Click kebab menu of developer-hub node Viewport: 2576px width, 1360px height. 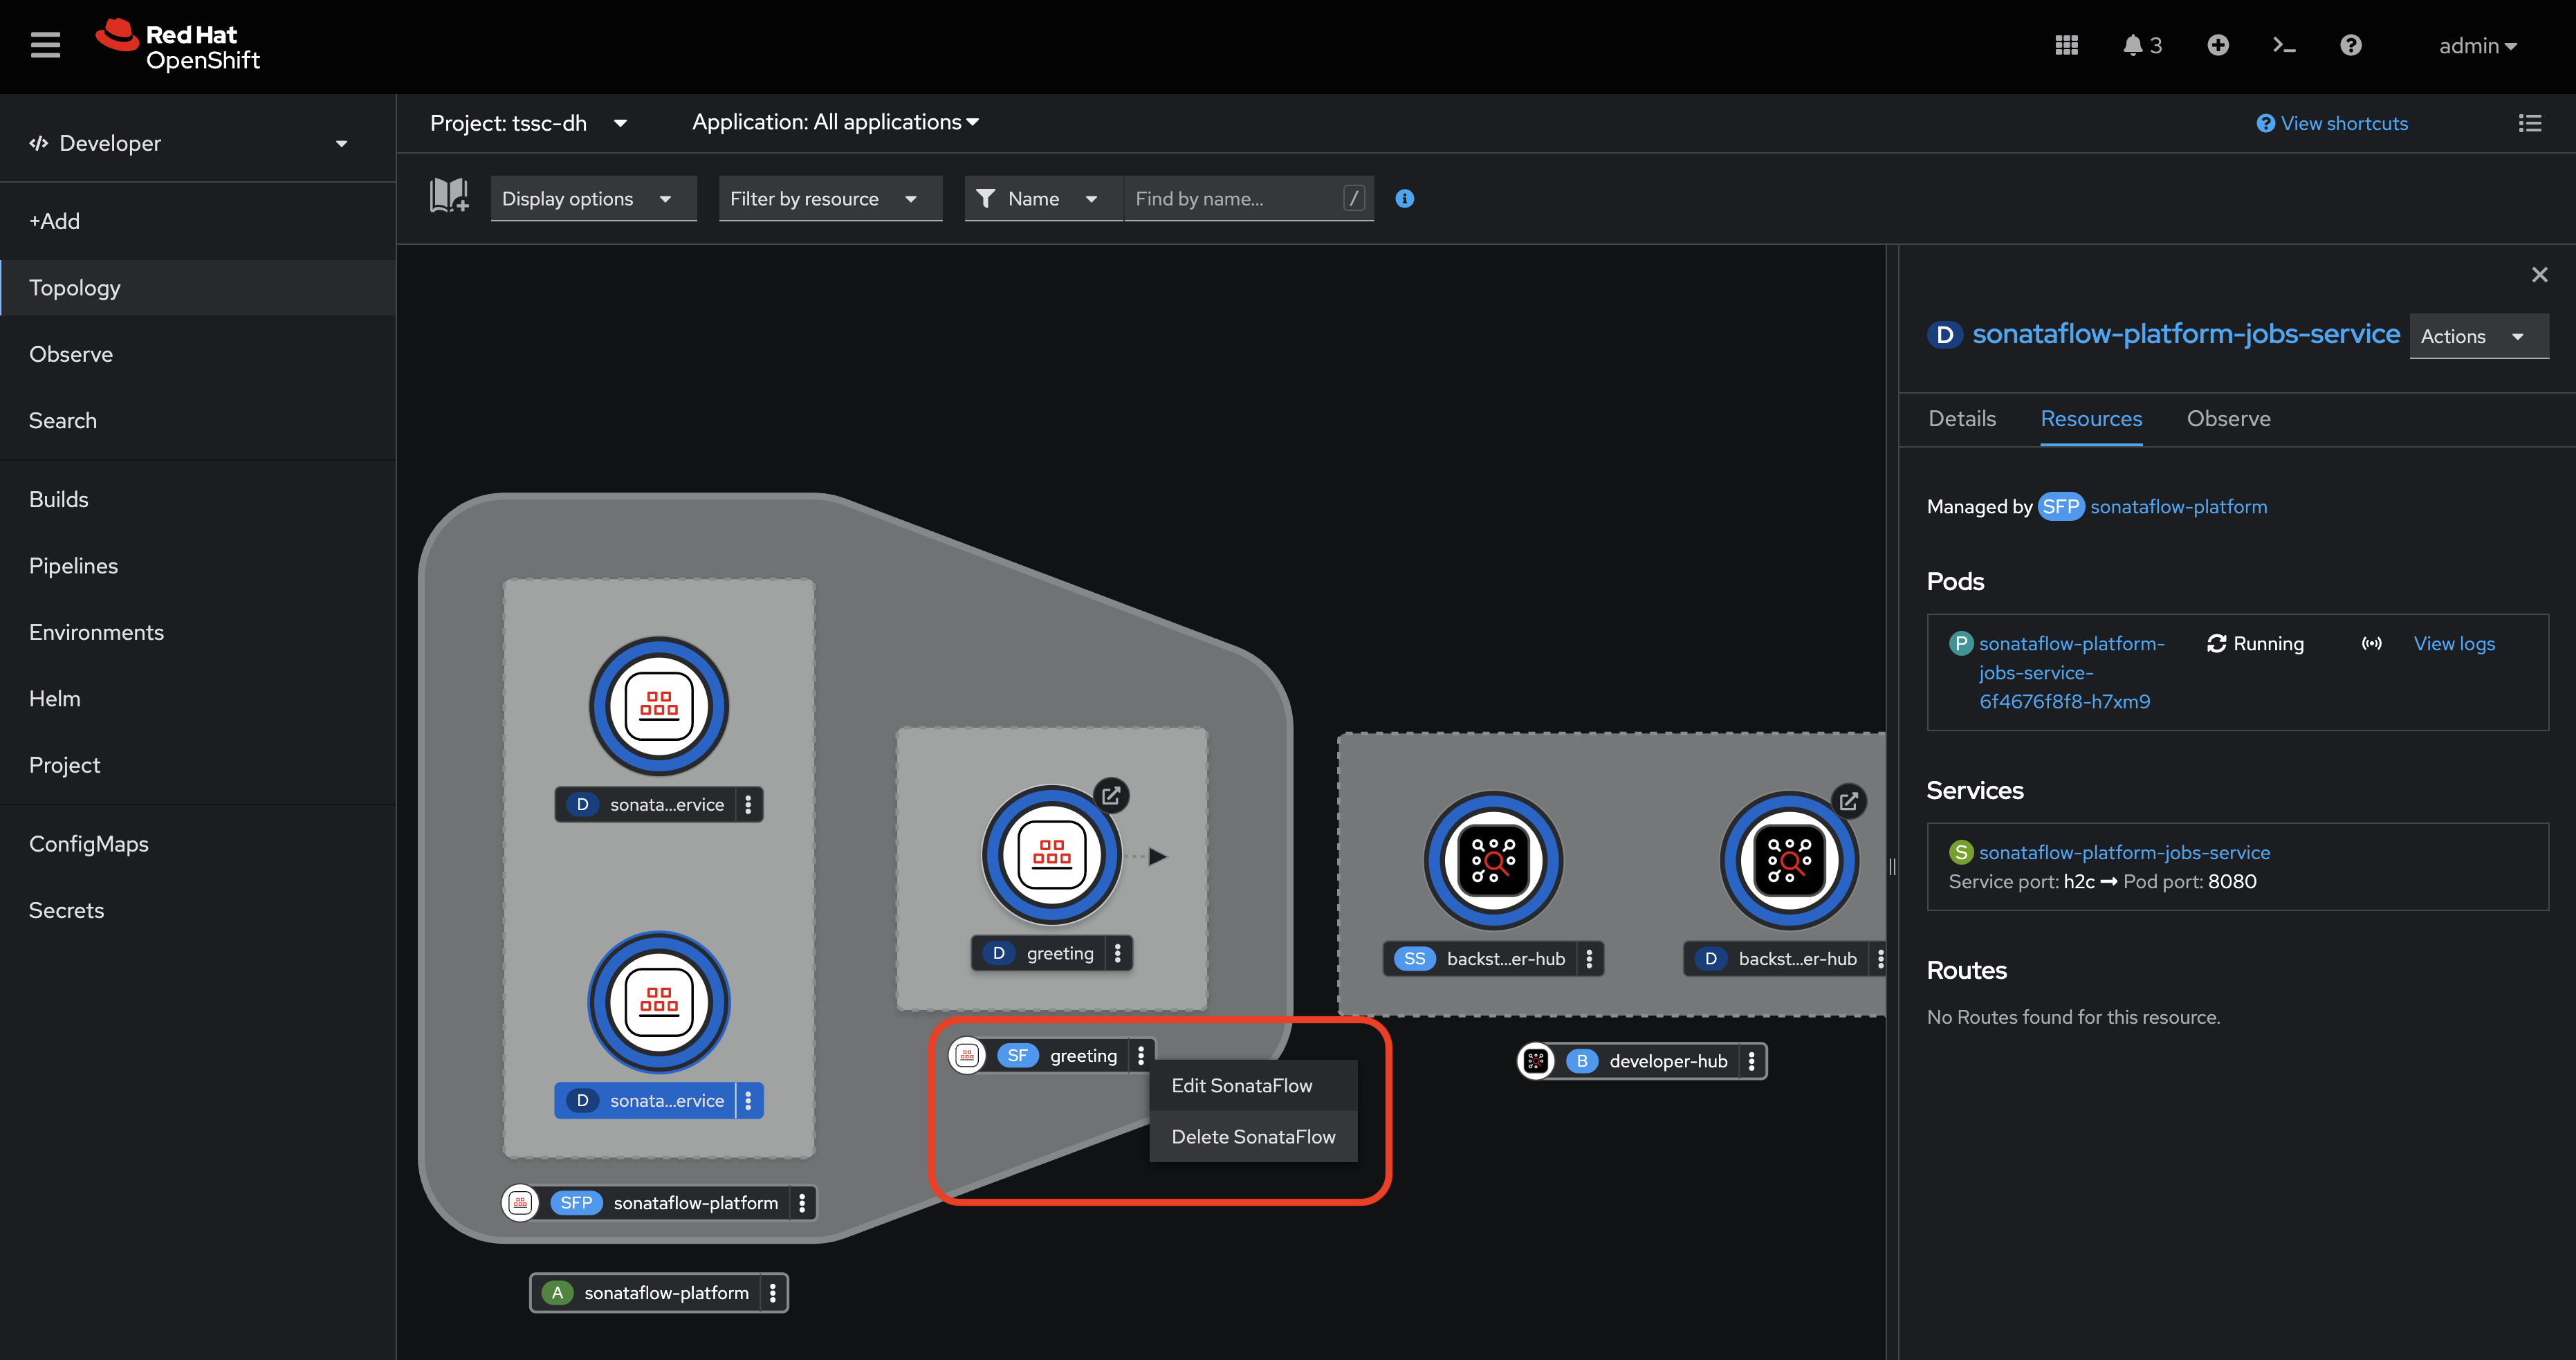pyautogui.click(x=1751, y=1061)
